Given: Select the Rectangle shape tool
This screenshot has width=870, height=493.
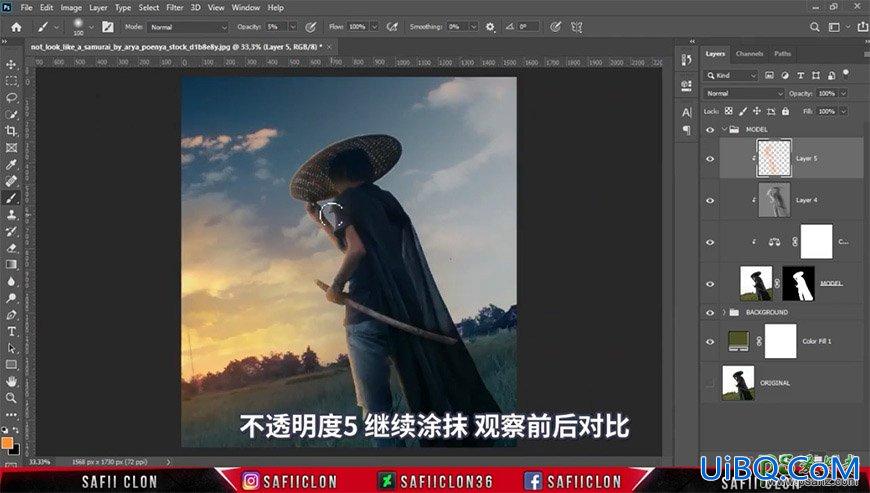Looking at the screenshot, I should point(11,364).
